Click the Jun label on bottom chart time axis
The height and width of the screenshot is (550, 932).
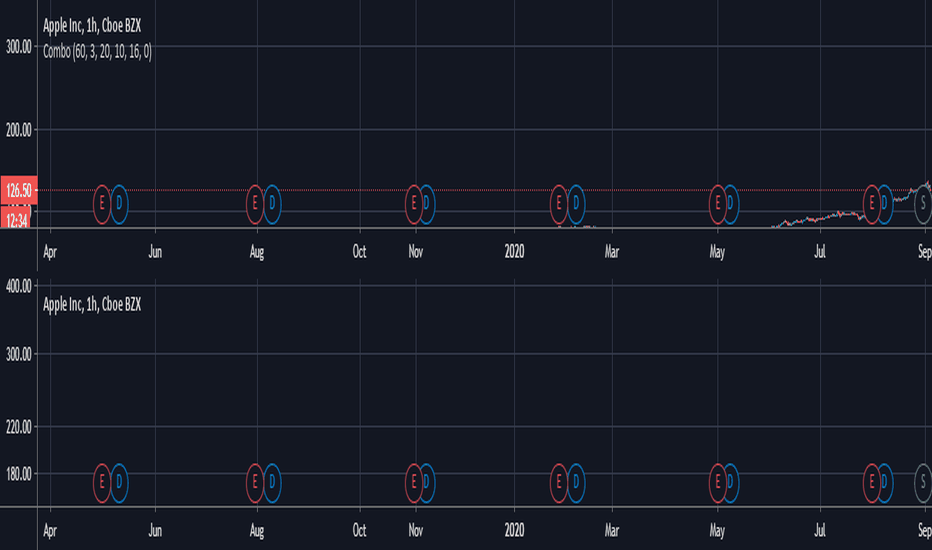tap(155, 530)
